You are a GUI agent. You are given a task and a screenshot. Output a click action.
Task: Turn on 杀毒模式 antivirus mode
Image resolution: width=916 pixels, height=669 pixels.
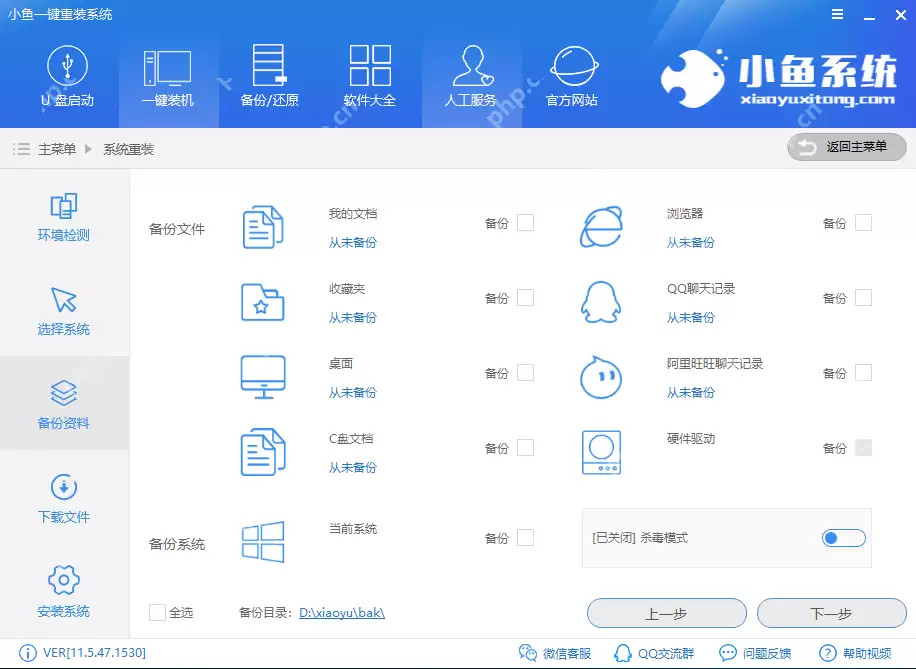843,537
